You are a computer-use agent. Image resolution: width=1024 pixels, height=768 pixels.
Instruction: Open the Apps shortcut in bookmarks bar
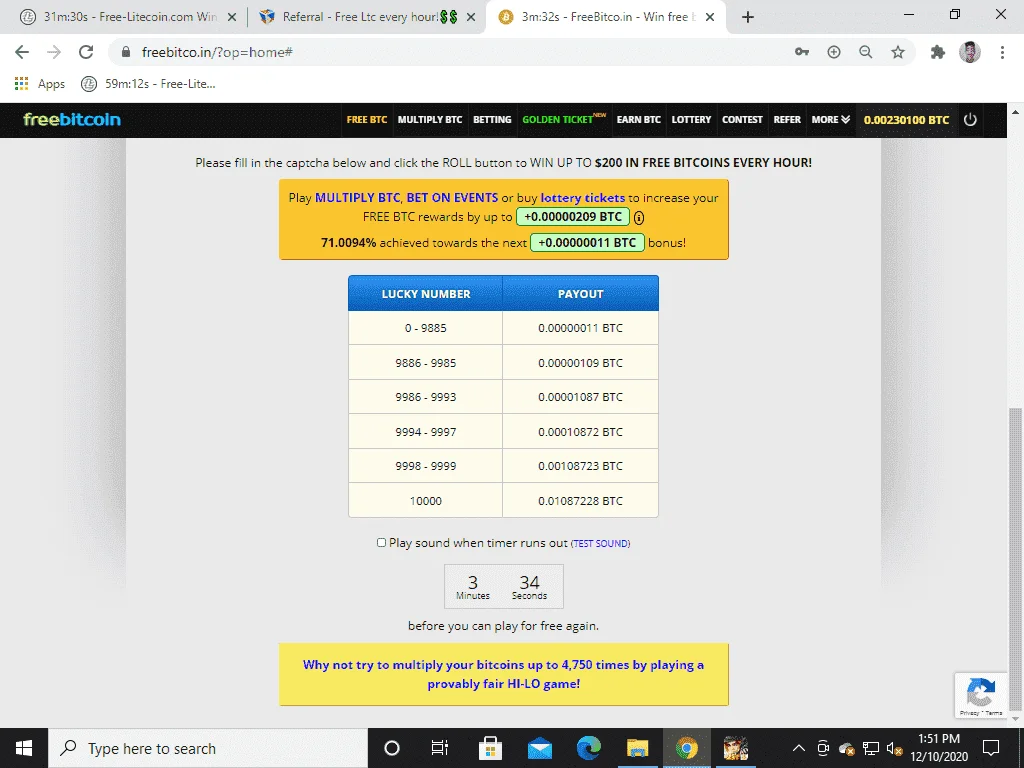click(40, 84)
